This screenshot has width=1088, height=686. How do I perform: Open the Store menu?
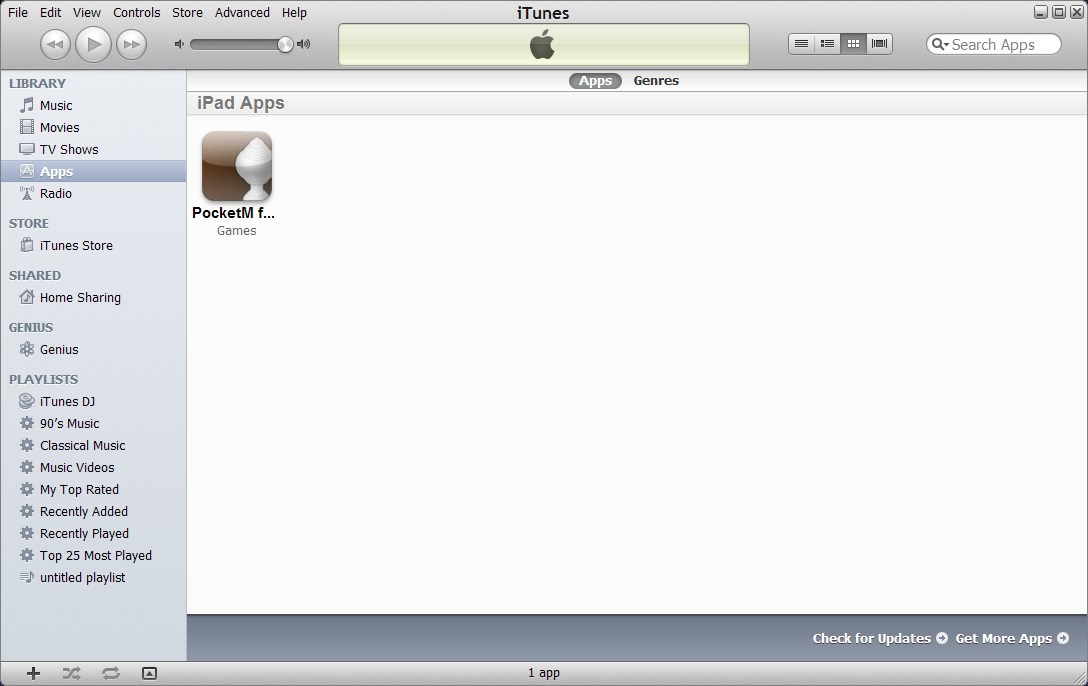187,12
